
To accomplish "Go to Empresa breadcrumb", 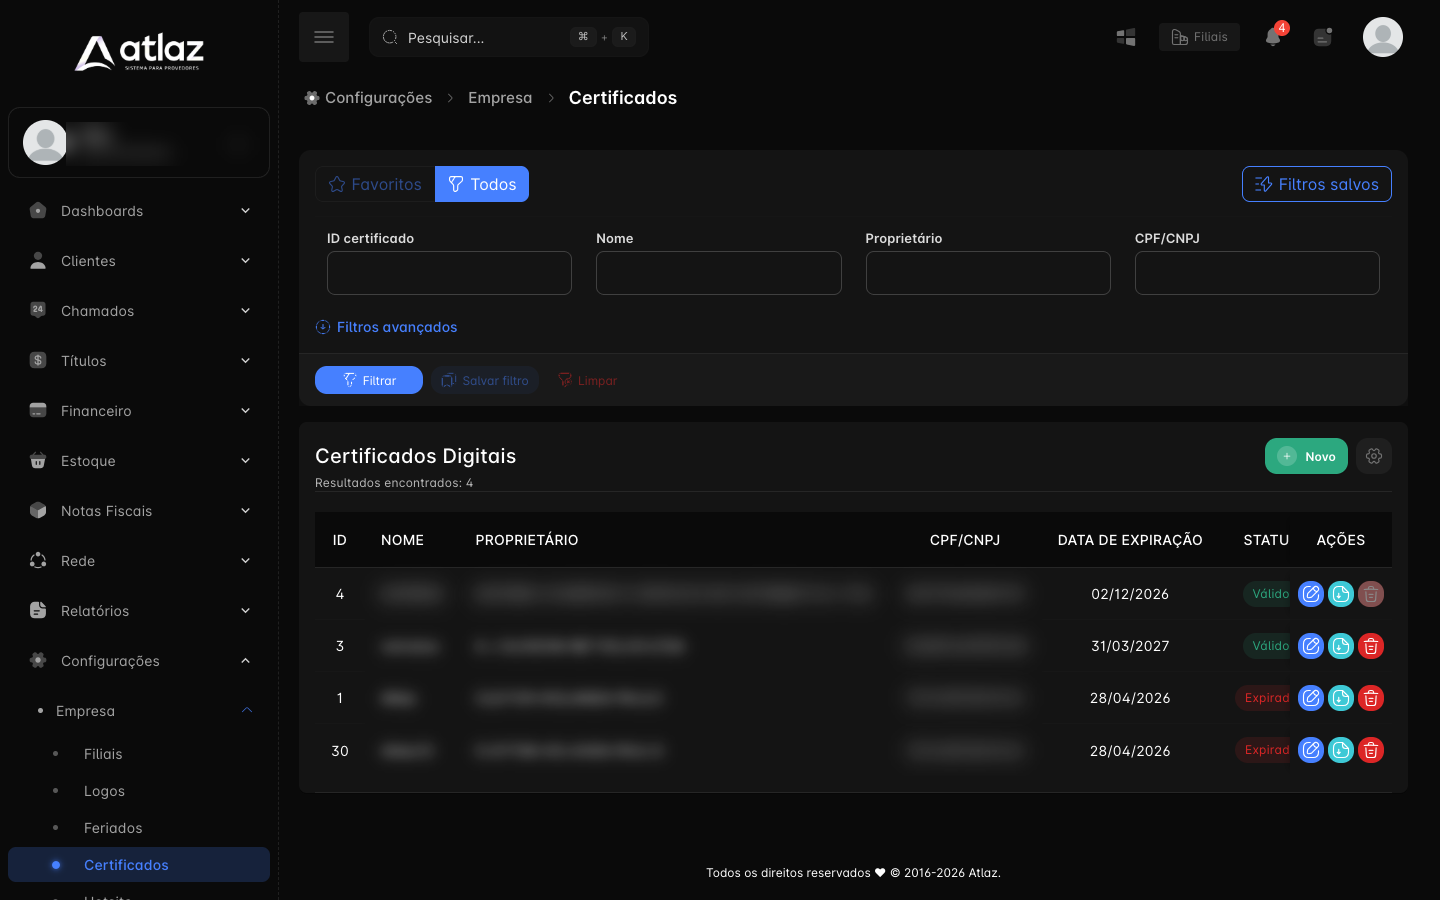I will [500, 98].
